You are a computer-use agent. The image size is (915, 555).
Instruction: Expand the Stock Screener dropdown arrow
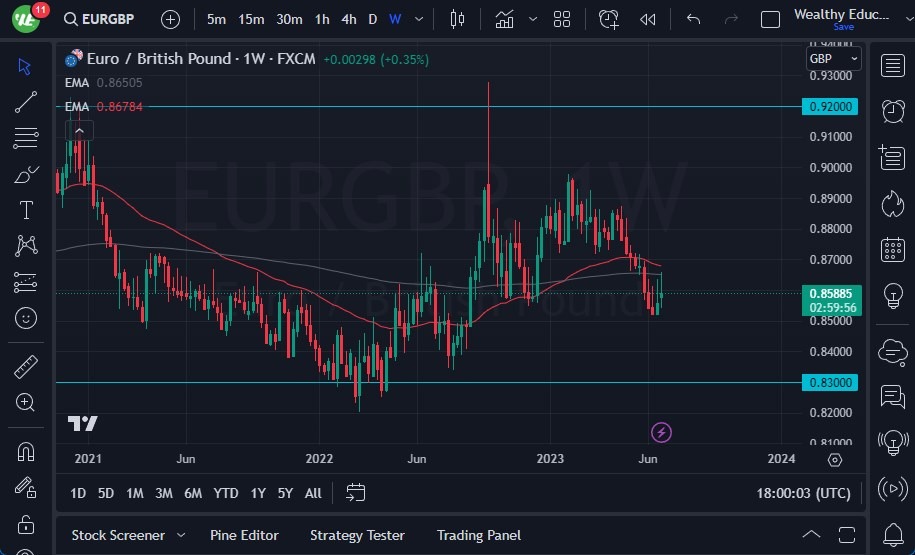tap(181, 535)
